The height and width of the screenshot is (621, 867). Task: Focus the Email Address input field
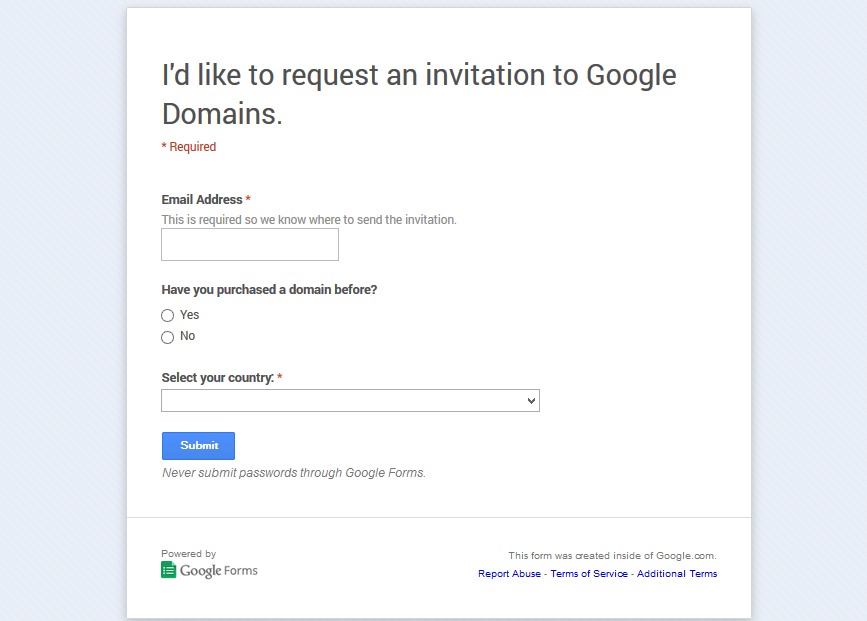pos(250,244)
